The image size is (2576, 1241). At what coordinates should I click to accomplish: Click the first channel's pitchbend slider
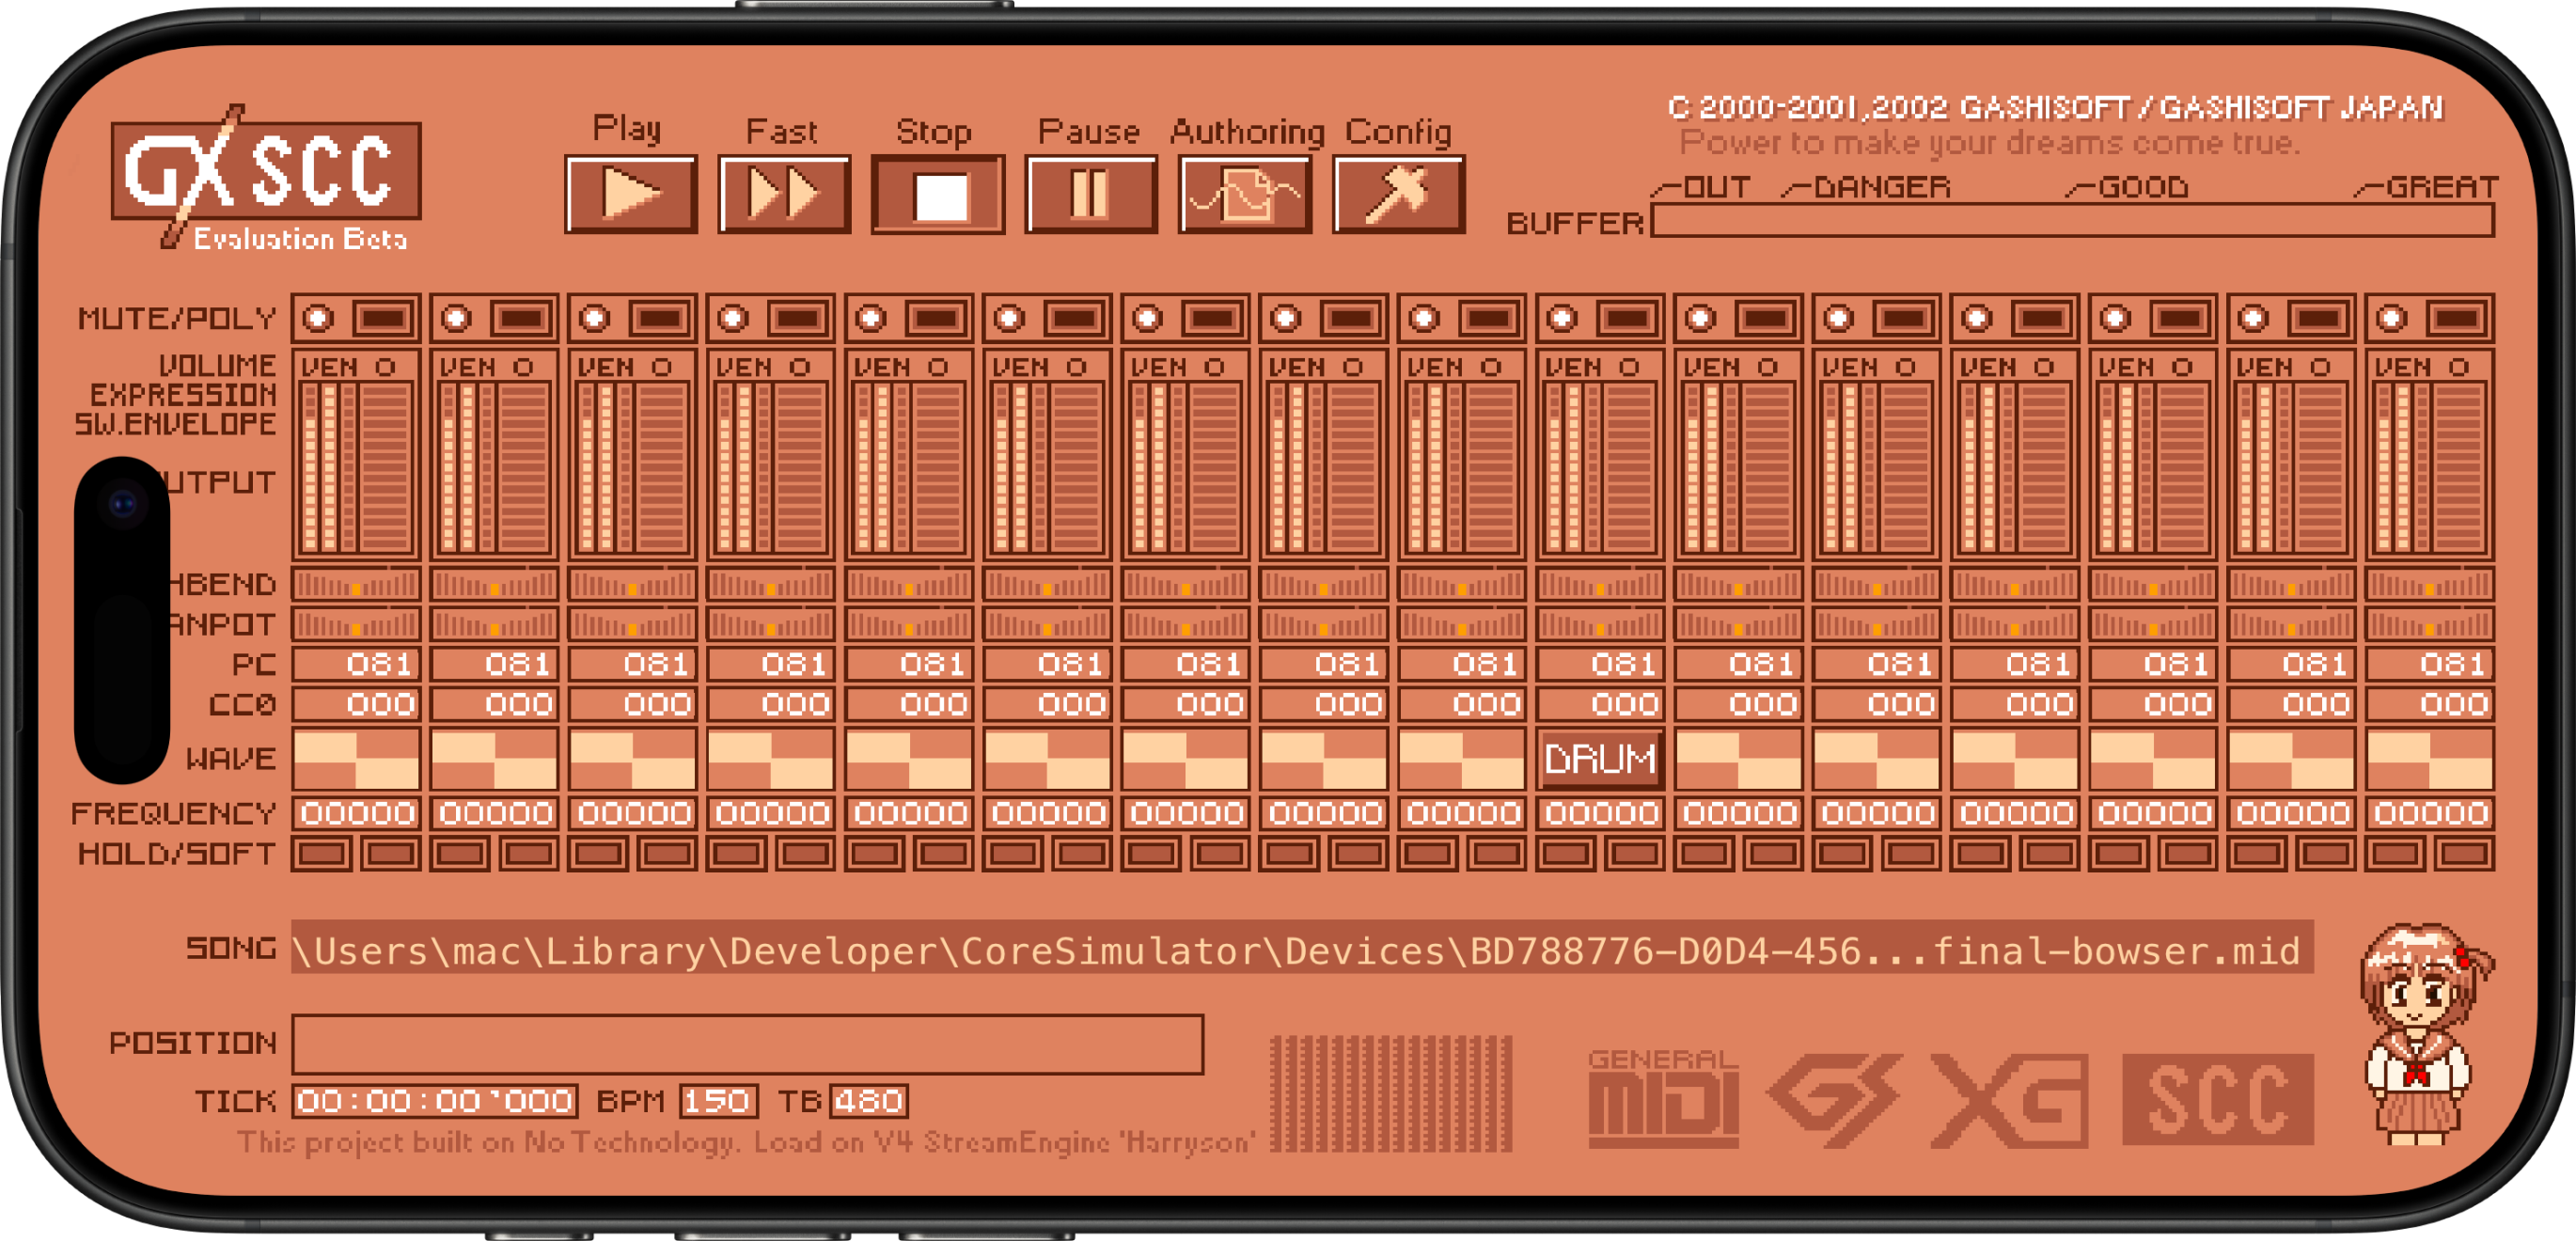coord(356,584)
